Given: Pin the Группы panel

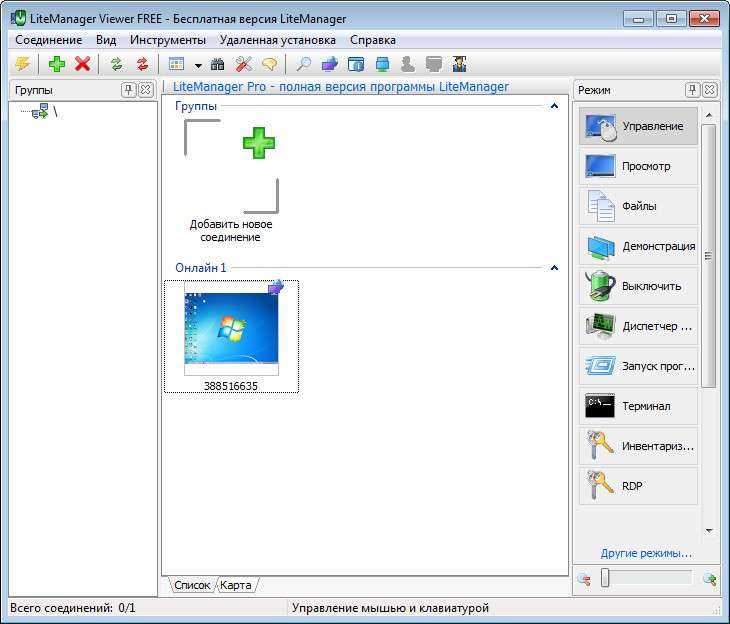Looking at the screenshot, I should click(x=128, y=89).
